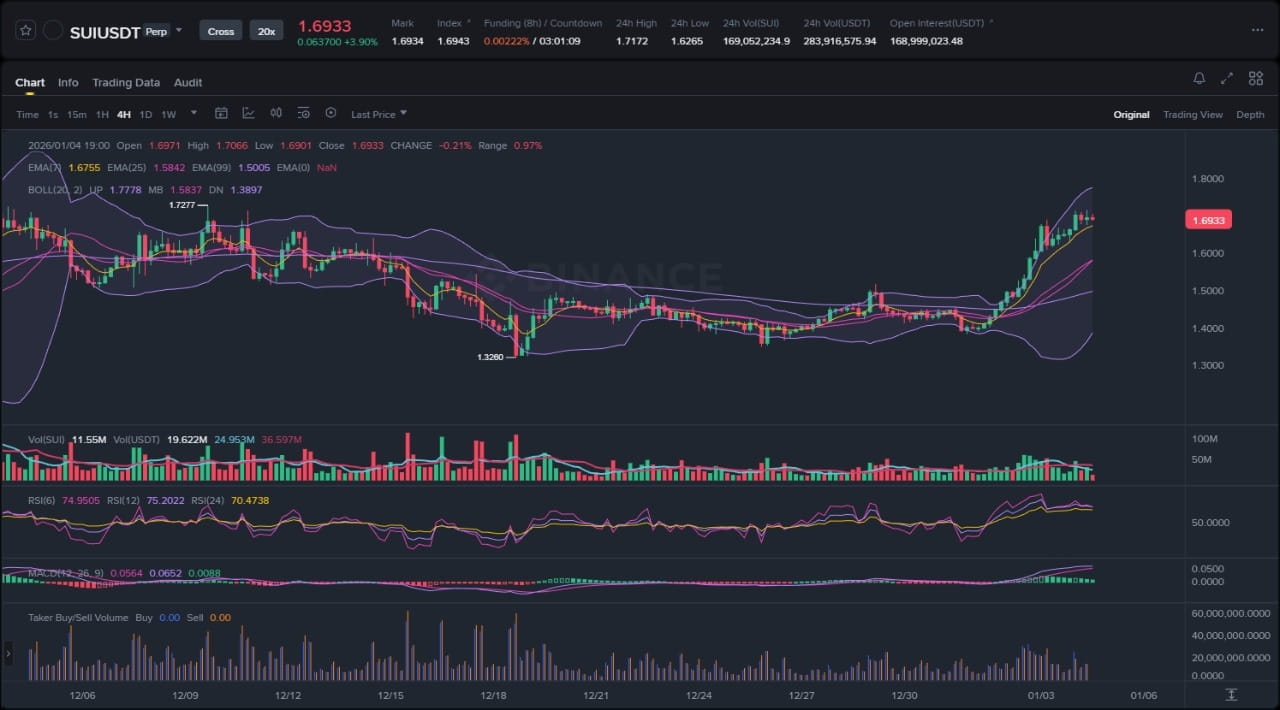Click the 01/03 date on time axis
This screenshot has height=710, width=1280.
click(x=1041, y=695)
